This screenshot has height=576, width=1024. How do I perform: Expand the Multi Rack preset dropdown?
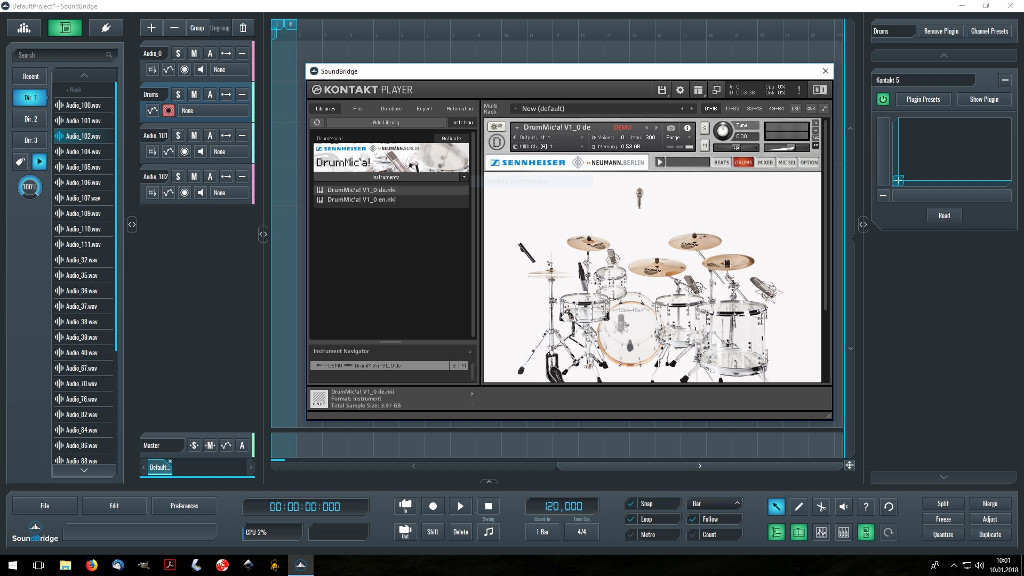coord(515,108)
